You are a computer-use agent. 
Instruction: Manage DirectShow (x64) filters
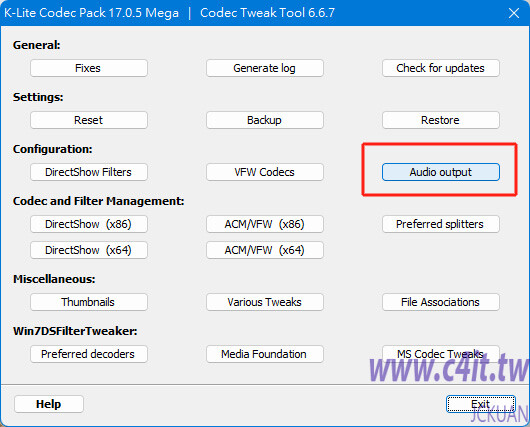89,250
